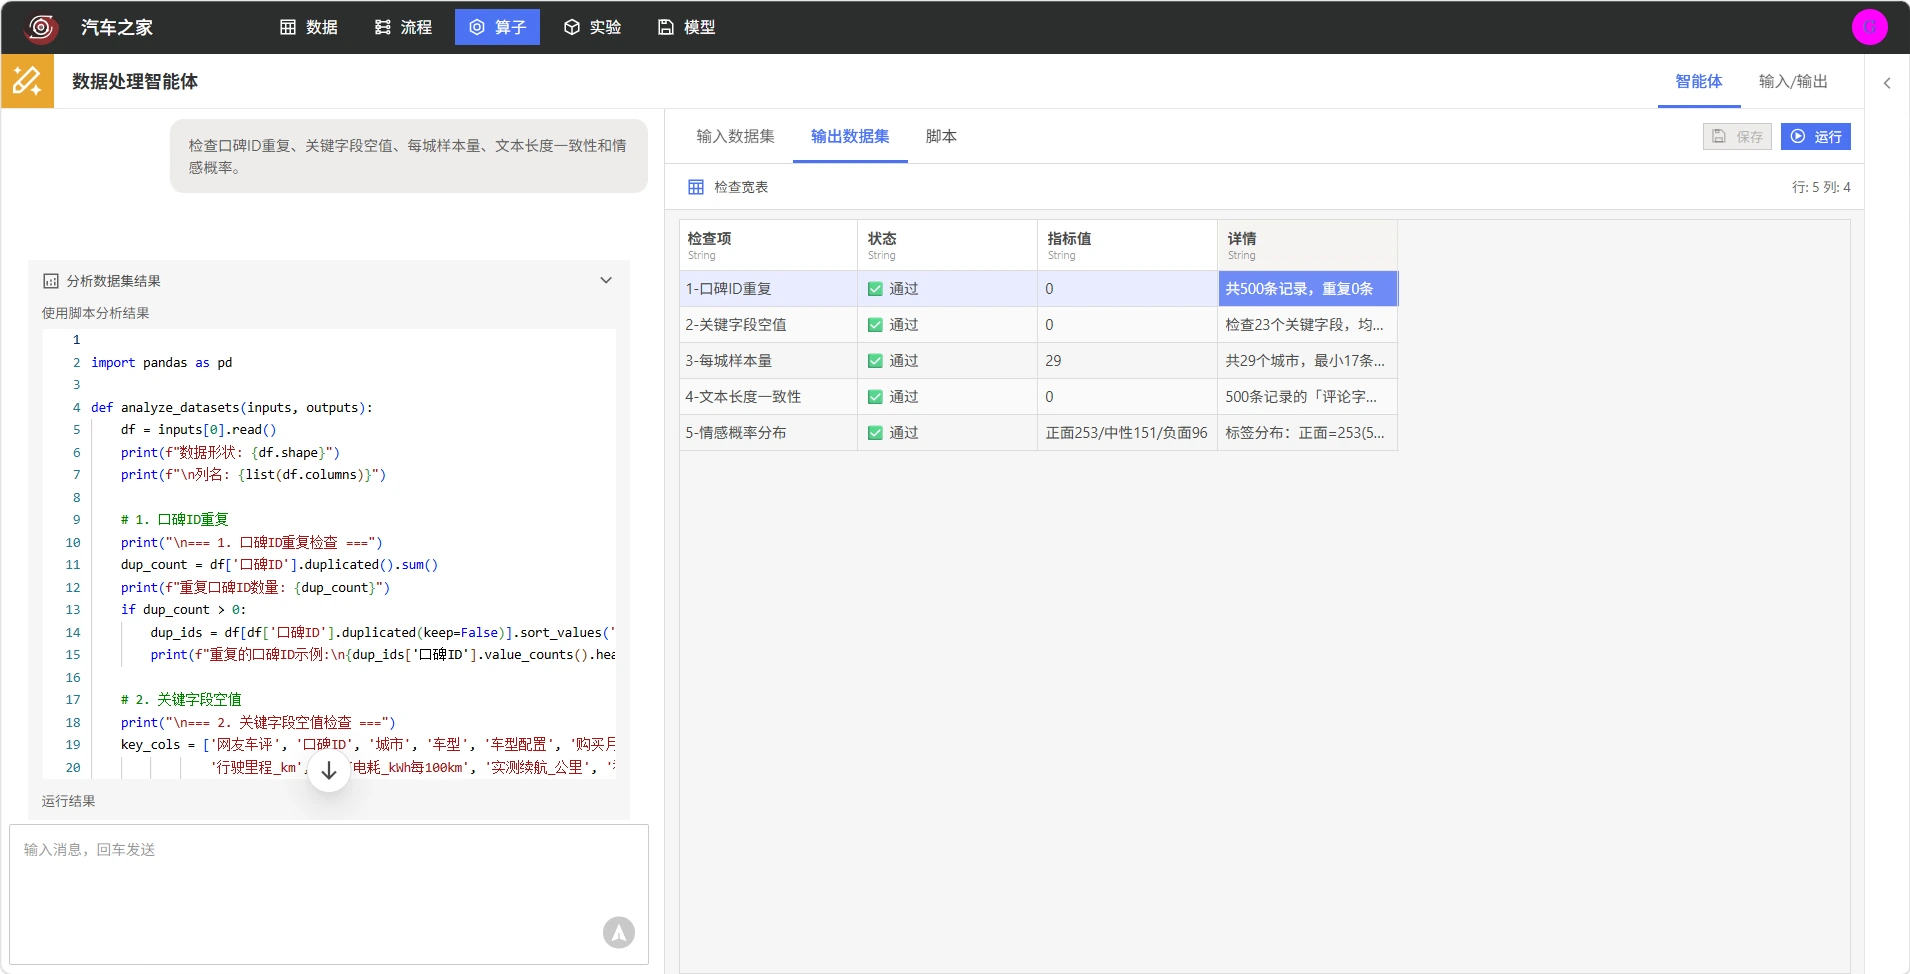The height and width of the screenshot is (974, 1910).
Task: Click code line 'def analyze_datasets(inputs, outputs):'
Action: tap(232, 408)
